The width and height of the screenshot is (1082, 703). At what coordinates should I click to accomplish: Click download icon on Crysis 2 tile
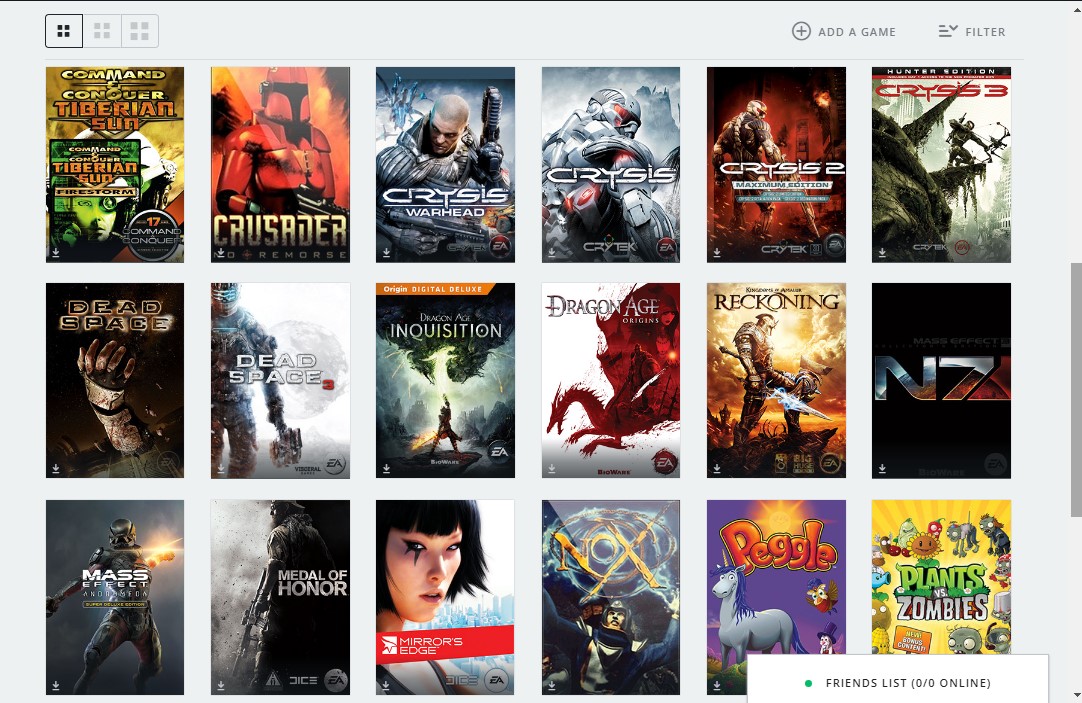(x=717, y=253)
